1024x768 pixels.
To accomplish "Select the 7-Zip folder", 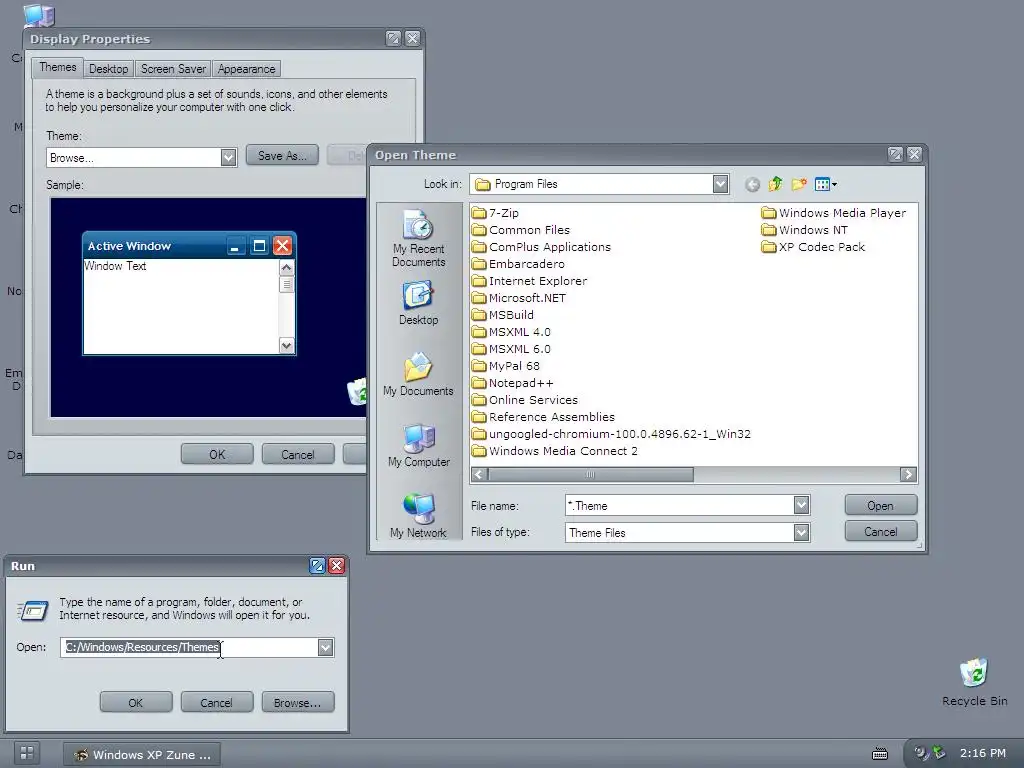I will (x=495, y=213).
